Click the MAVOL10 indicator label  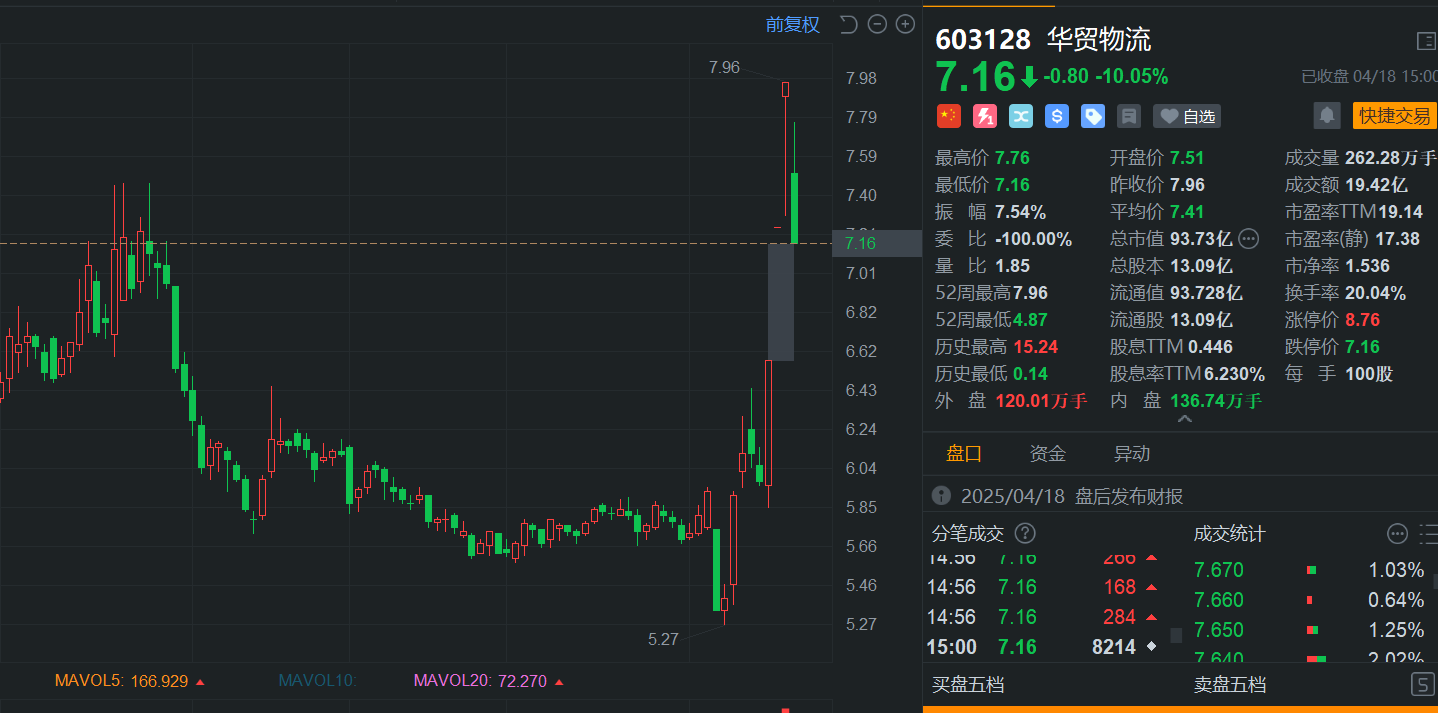317,681
